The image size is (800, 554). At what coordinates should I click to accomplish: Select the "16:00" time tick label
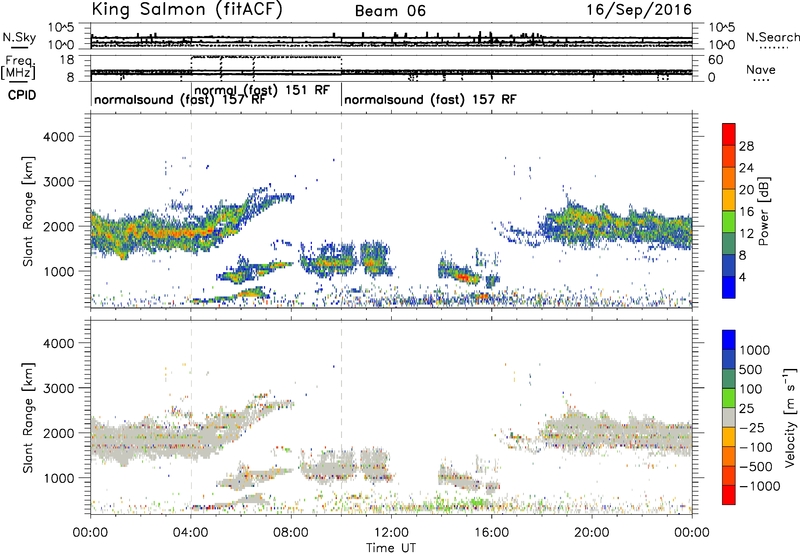(x=491, y=533)
